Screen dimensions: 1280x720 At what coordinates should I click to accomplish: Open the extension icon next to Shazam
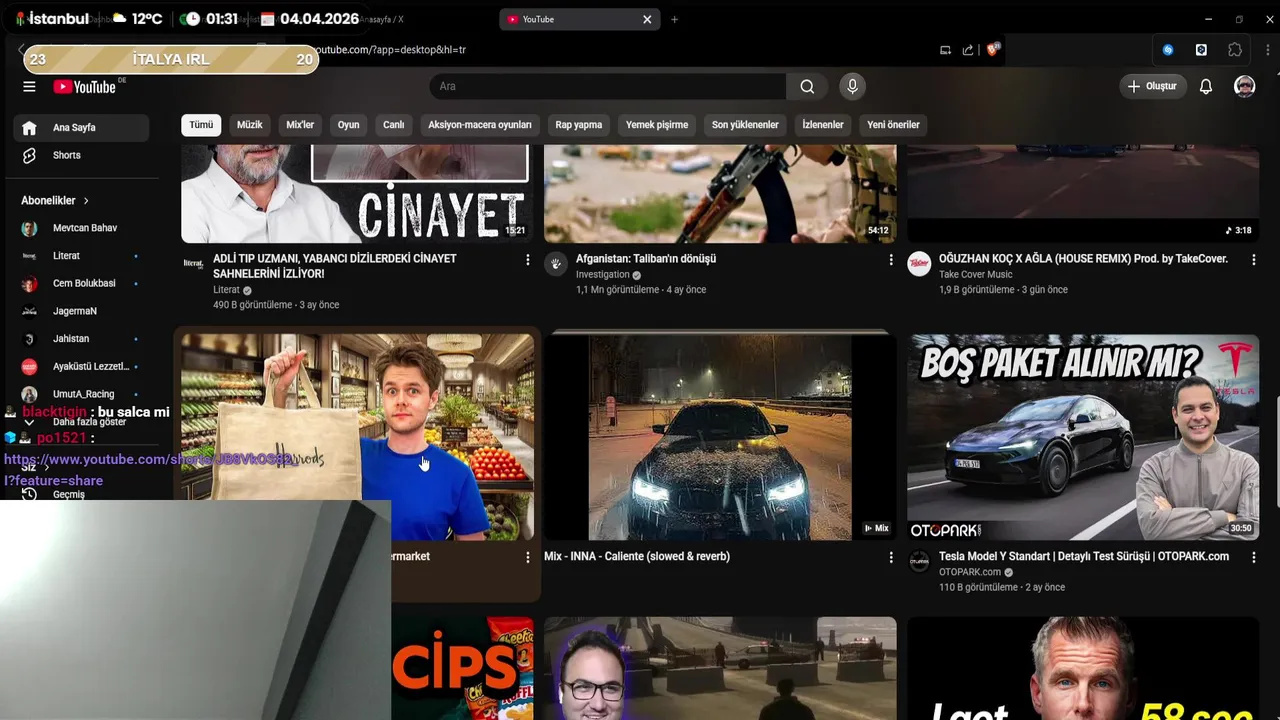tap(1201, 50)
